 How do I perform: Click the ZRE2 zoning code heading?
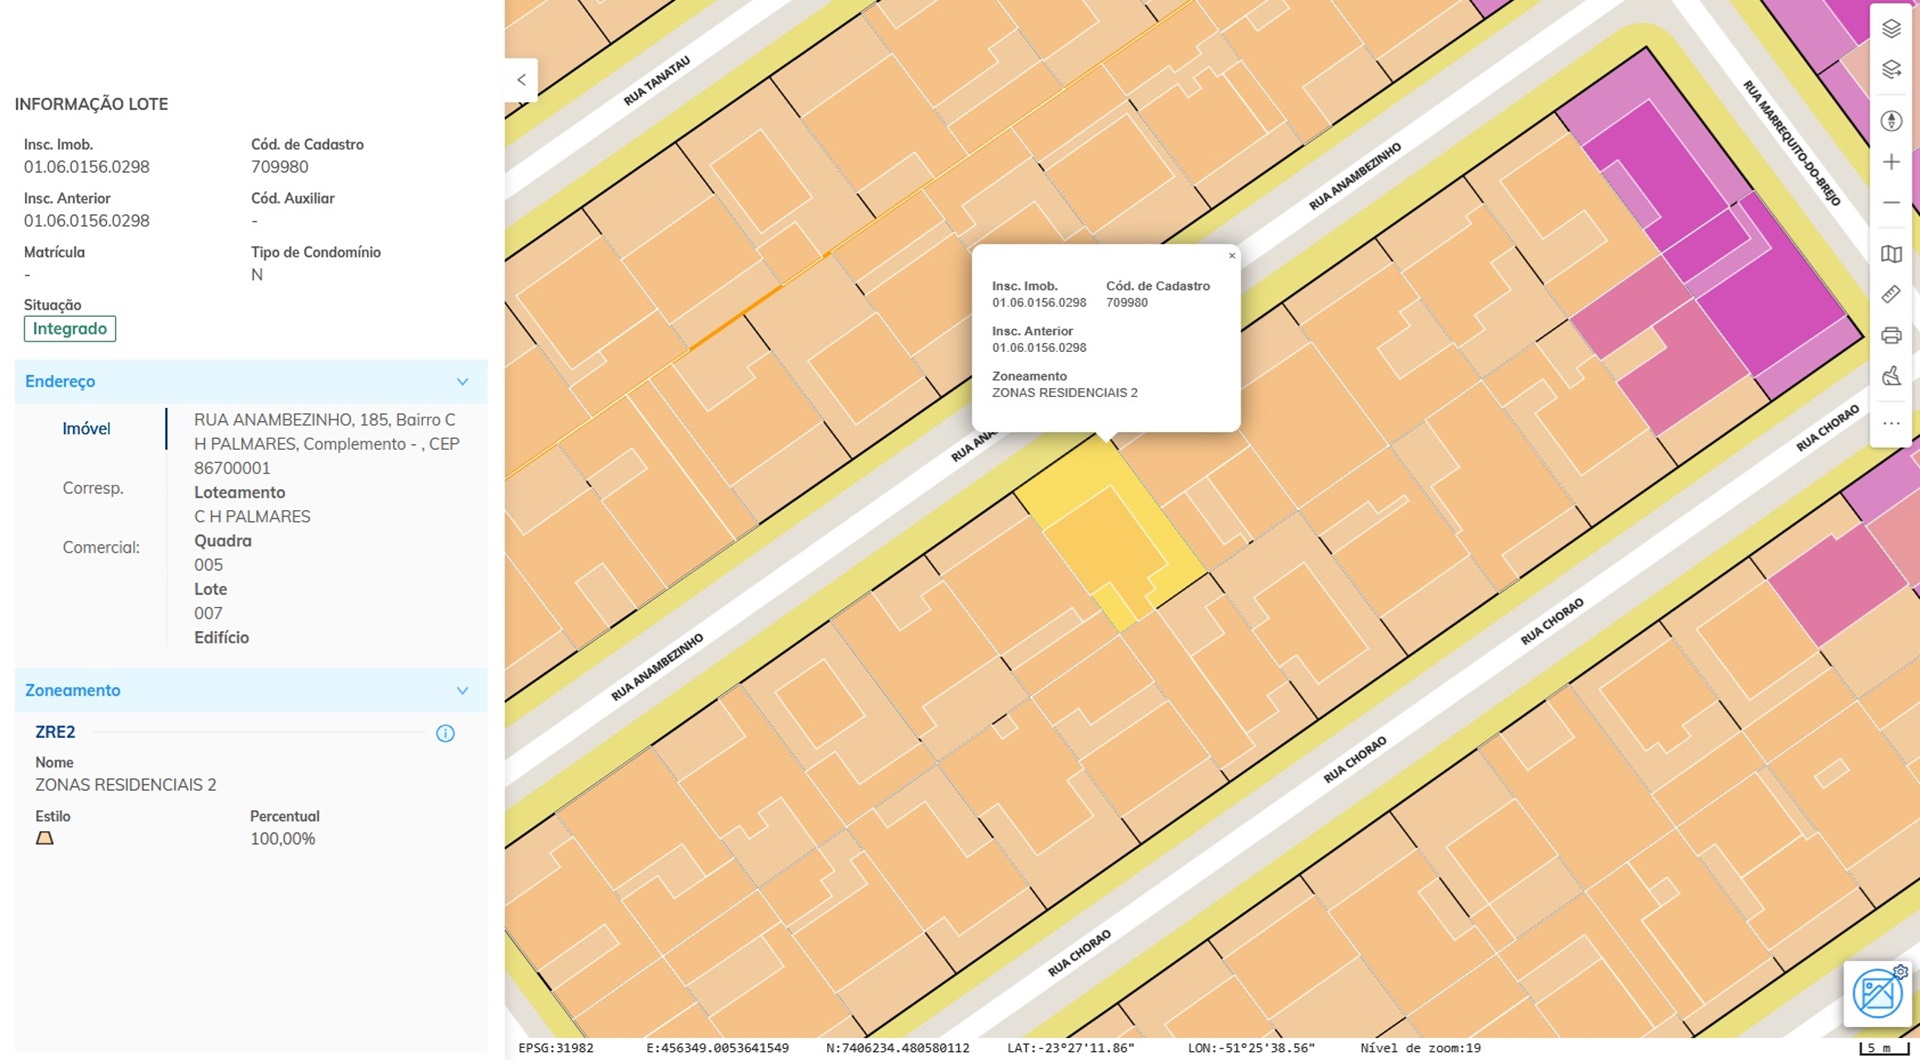tap(55, 732)
